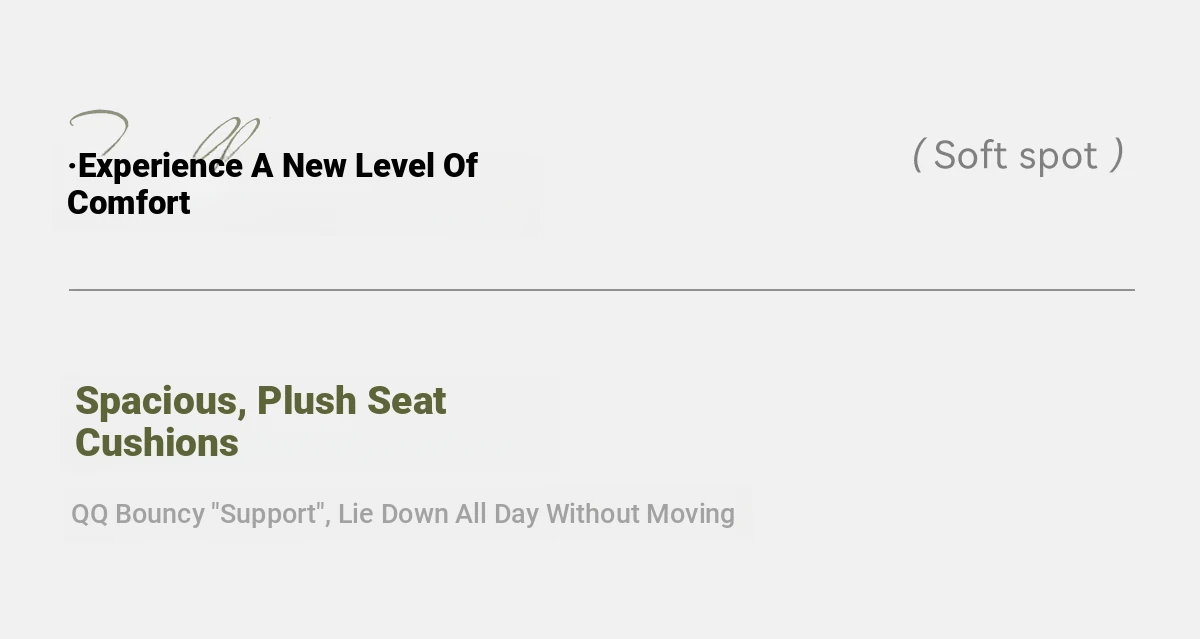The height and width of the screenshot is (639, 1200).
Task: Click the word 'Experience' in black heading
Action: pos(160,166)
